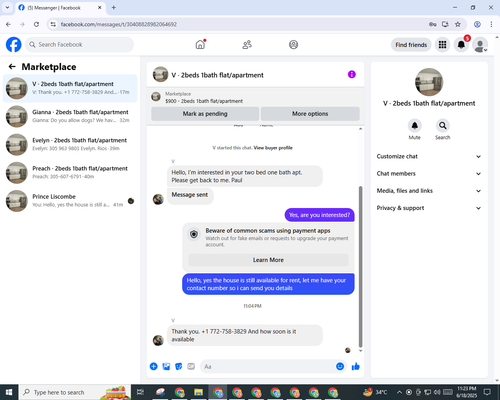Click Mark as pending button
500x400 pixels.
pos(205,114)
